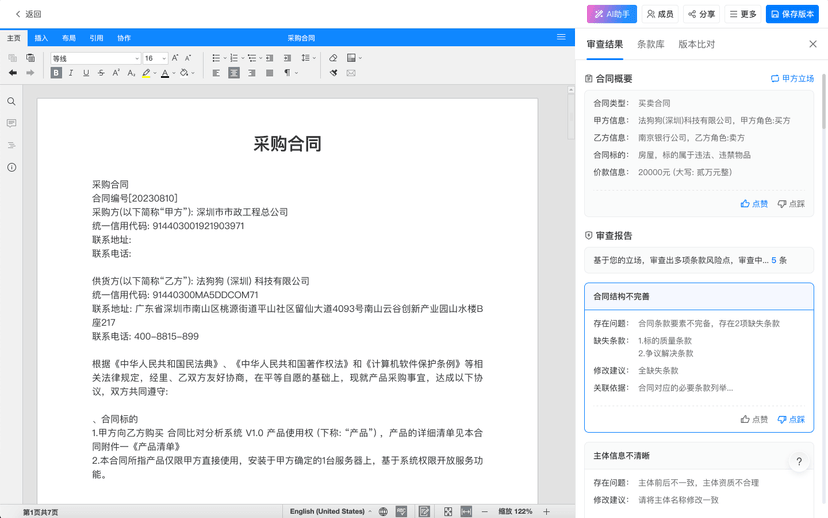
Task: Click the zoom in plus button
Action: click(x=547, y=512)
